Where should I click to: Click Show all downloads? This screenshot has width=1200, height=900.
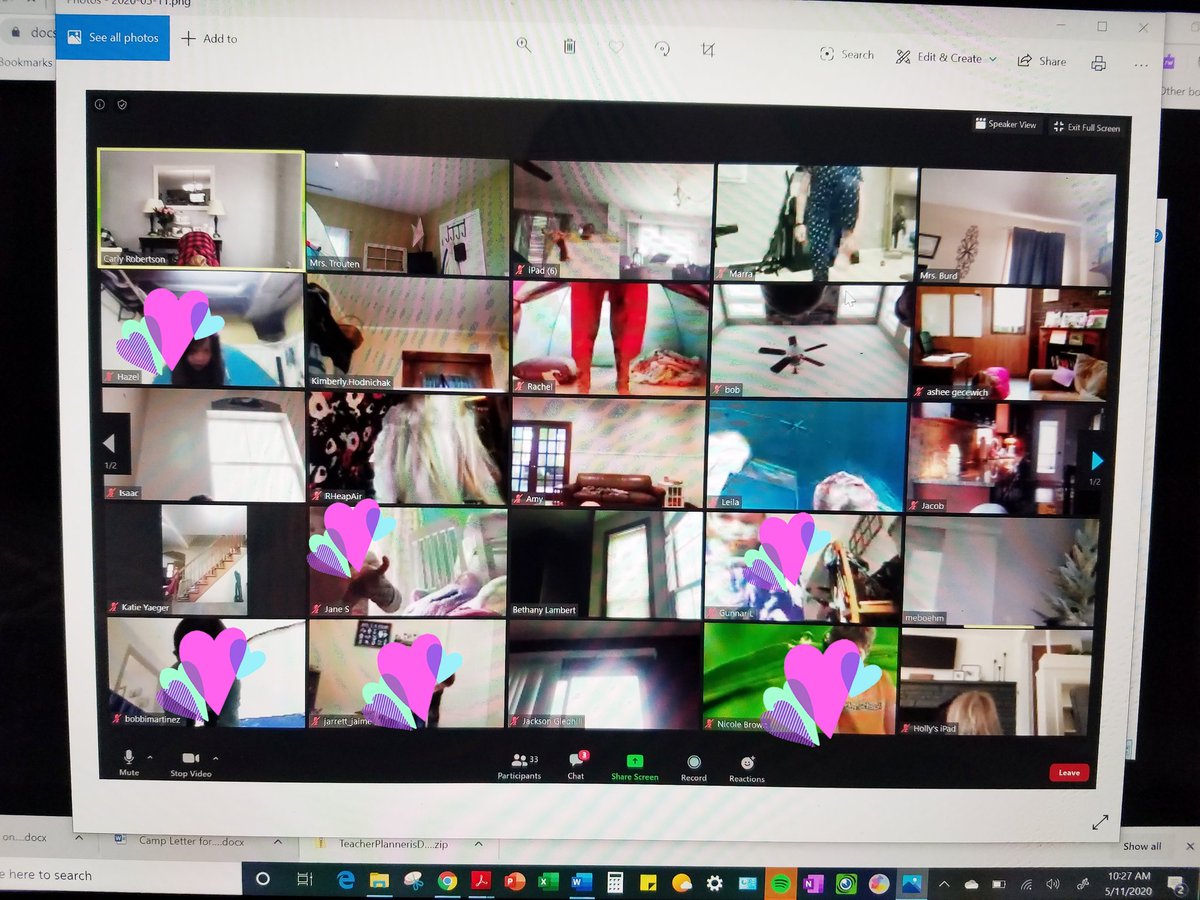pyautogui.click(x=1141, y=846)
